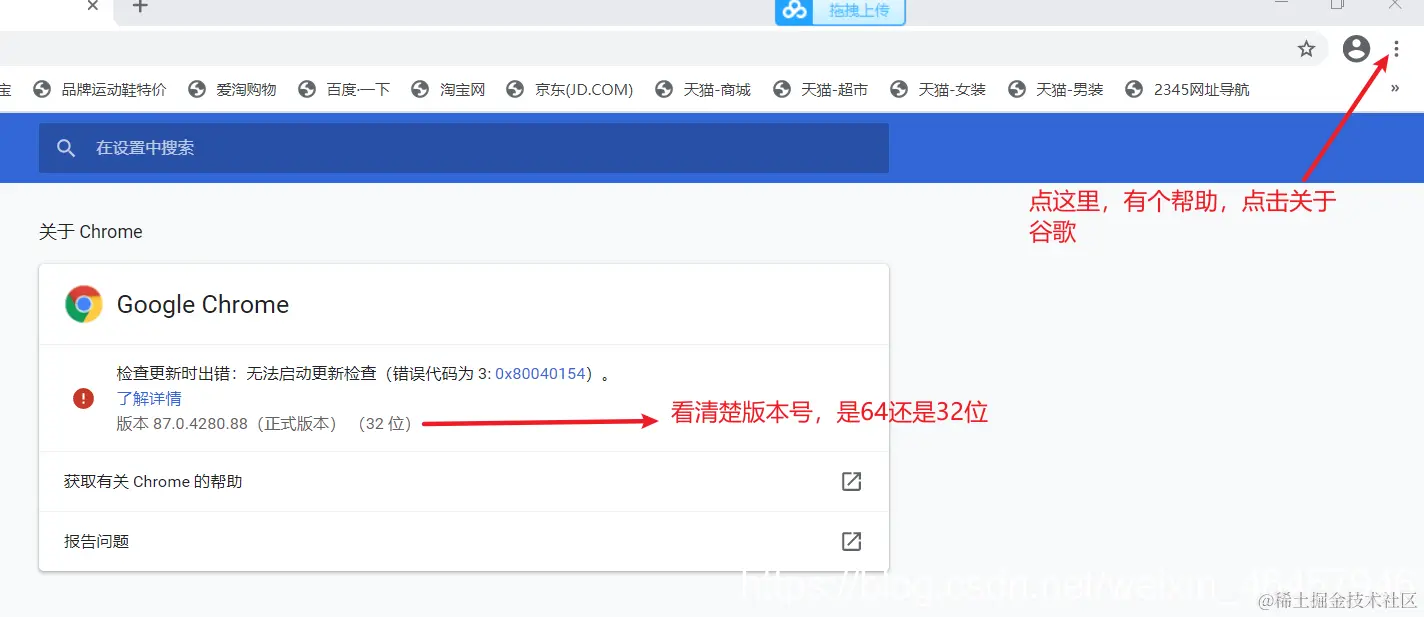Click the globe icon beside 淘宝网
1424x617 pixels.
click(x=420, y=89)
